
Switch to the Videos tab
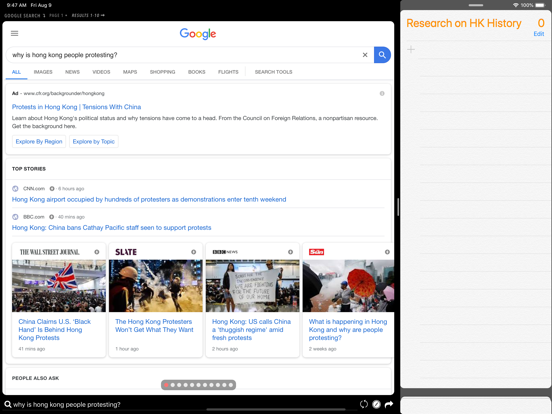point(101,72)
